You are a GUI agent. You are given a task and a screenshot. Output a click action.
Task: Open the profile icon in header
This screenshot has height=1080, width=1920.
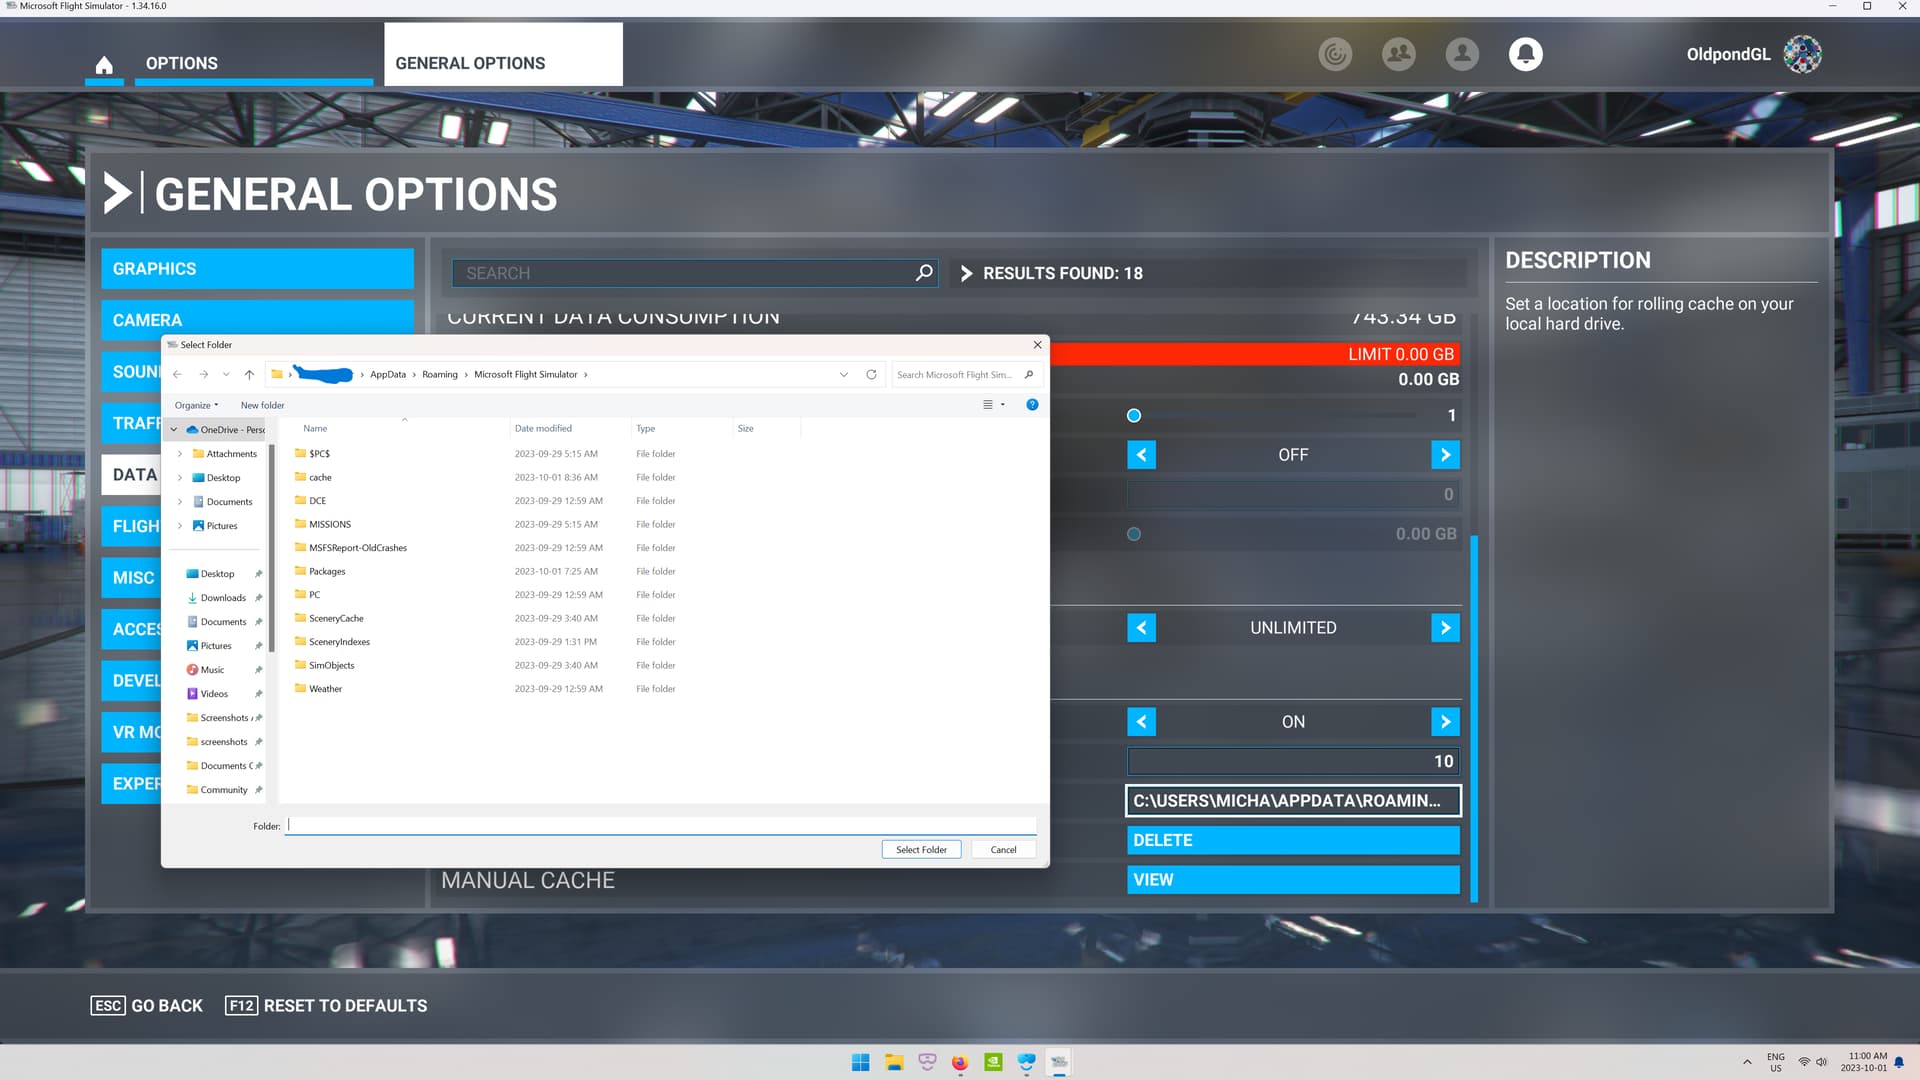coord(1462,54)
